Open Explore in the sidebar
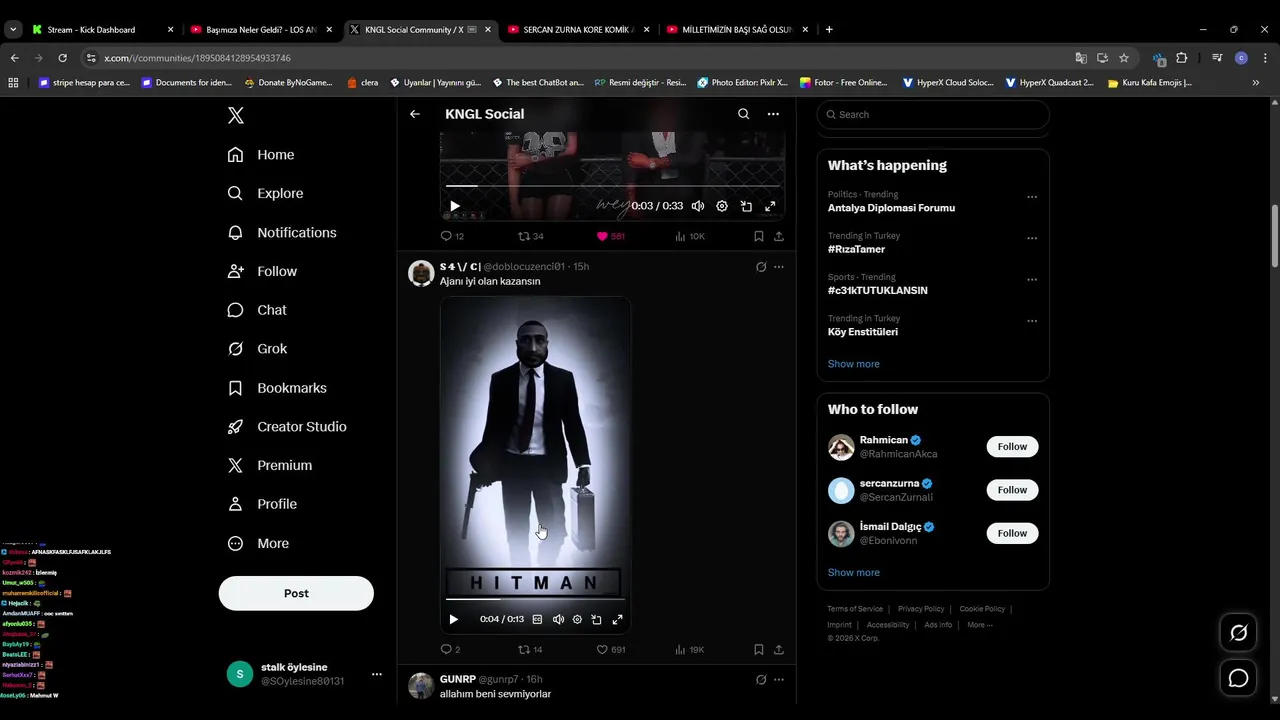The height and width of the screenshot is (720, 1280). [265, 194]
